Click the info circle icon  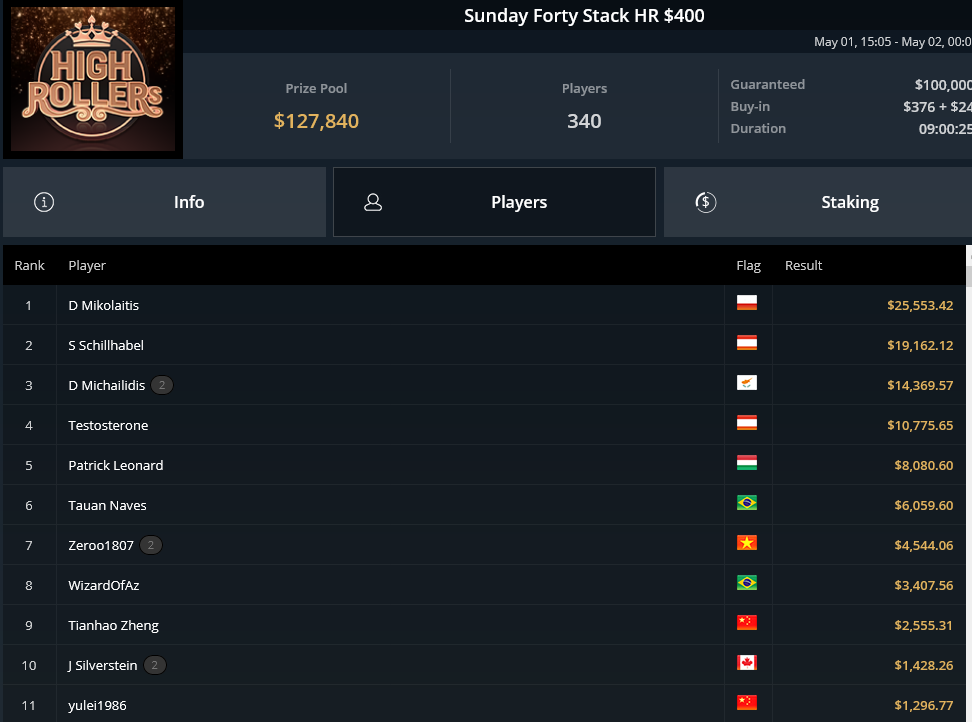point(44,202)
